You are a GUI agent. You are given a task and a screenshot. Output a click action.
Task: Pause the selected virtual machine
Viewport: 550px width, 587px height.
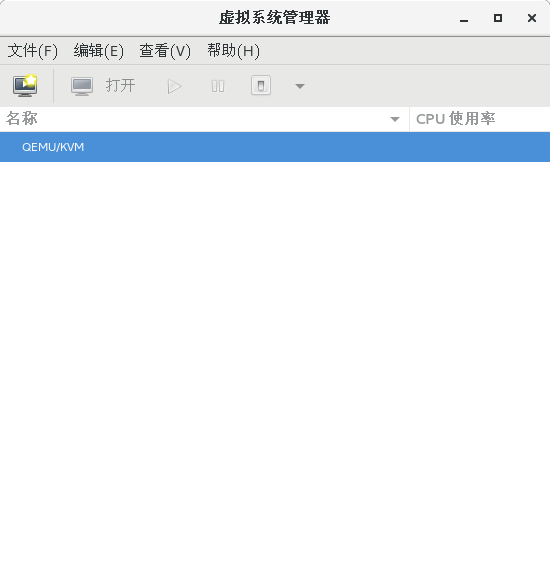coord(218,86)
